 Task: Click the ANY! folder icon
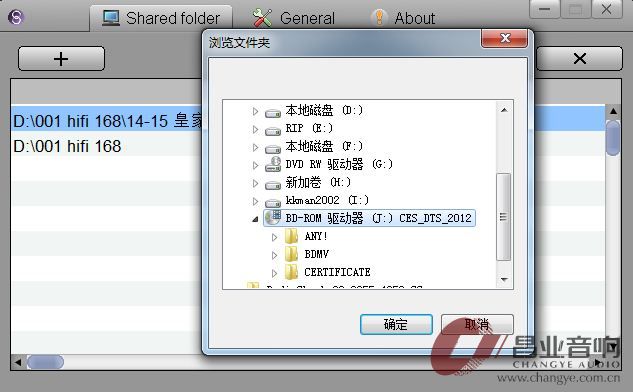coord(291,236)
